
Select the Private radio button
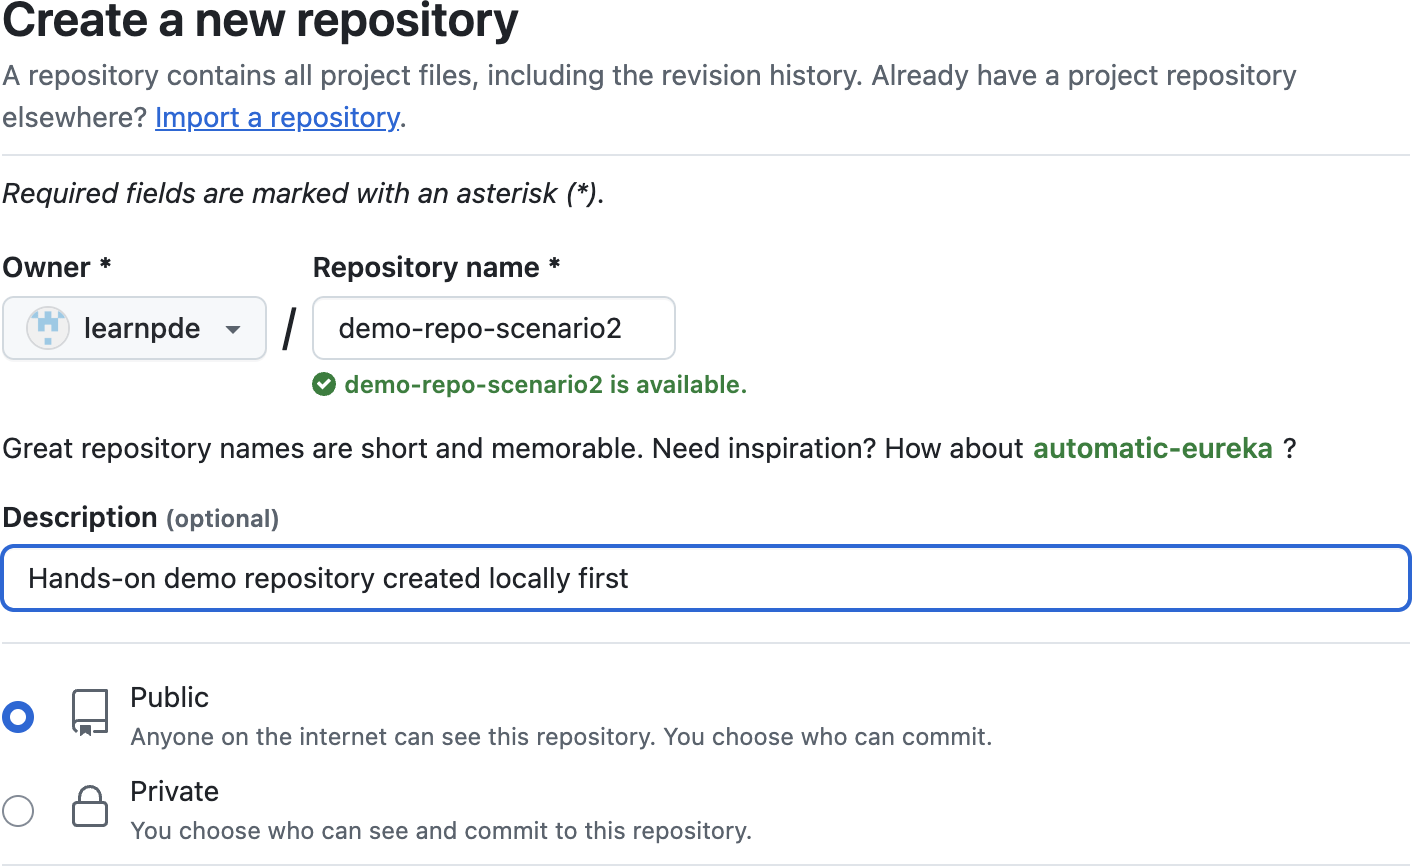pos(18,810)
